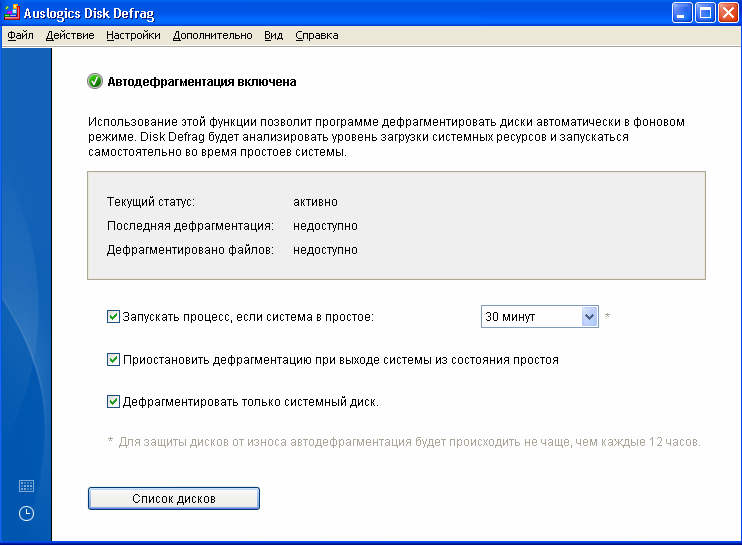Minimize the Disk Defrag window
Image resolution: width=742 pixels, height=546 pixels.
[681, 14]
